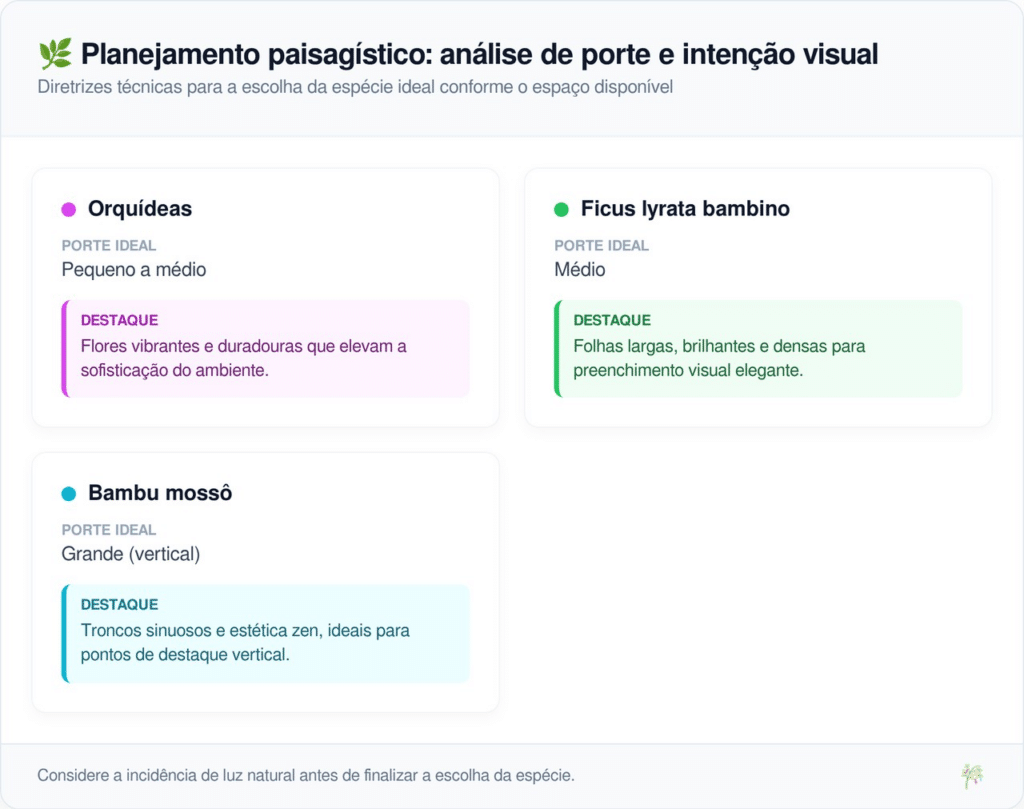Click the Porte Ideal label in Bambu mossô card

[109, 530]
